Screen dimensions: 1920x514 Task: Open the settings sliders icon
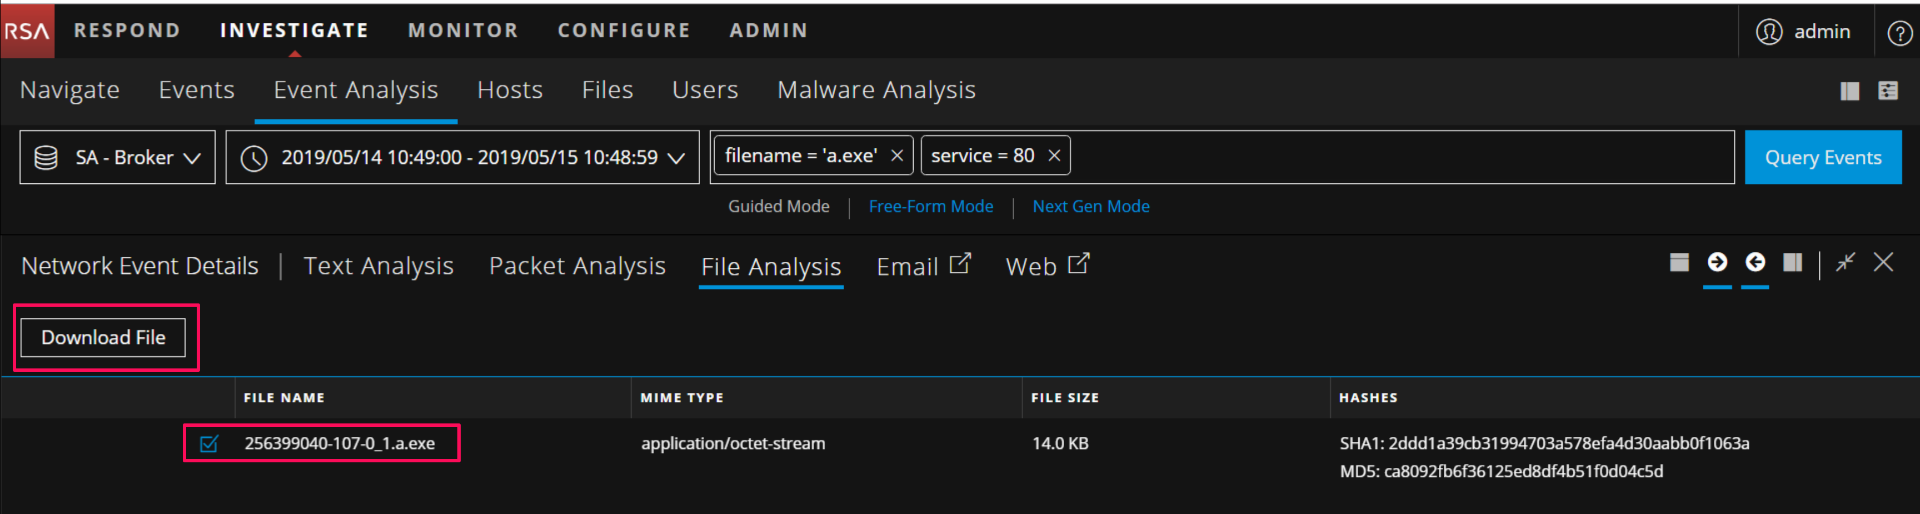(1888, 91)
